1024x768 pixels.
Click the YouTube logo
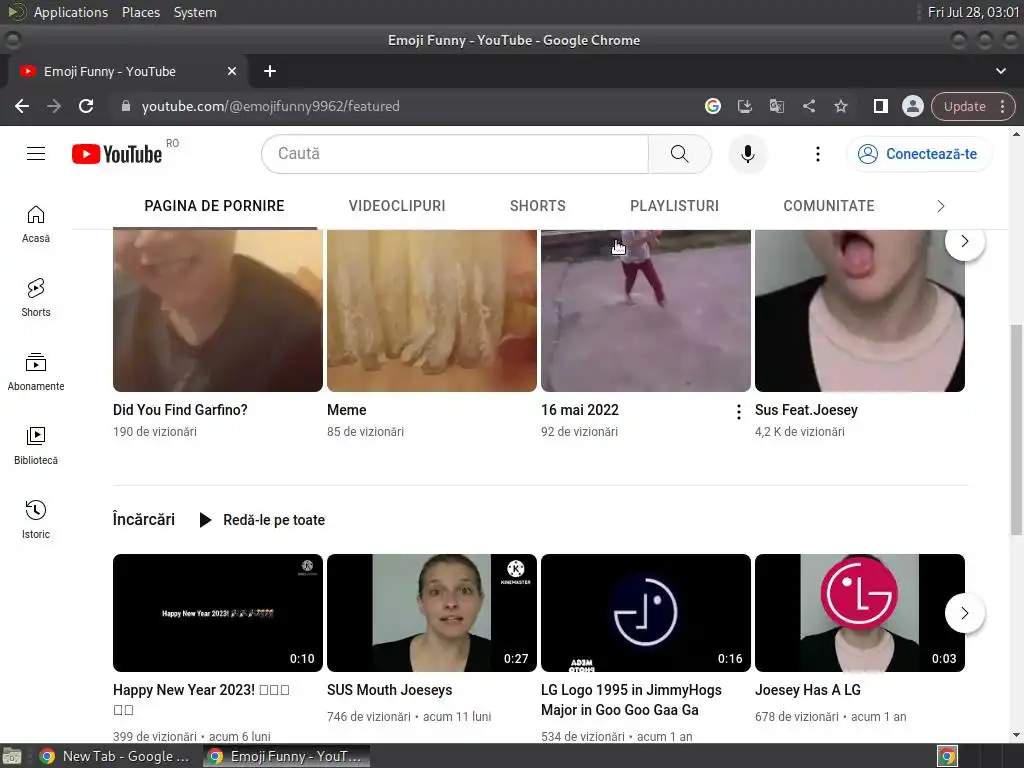pos(117,154)
